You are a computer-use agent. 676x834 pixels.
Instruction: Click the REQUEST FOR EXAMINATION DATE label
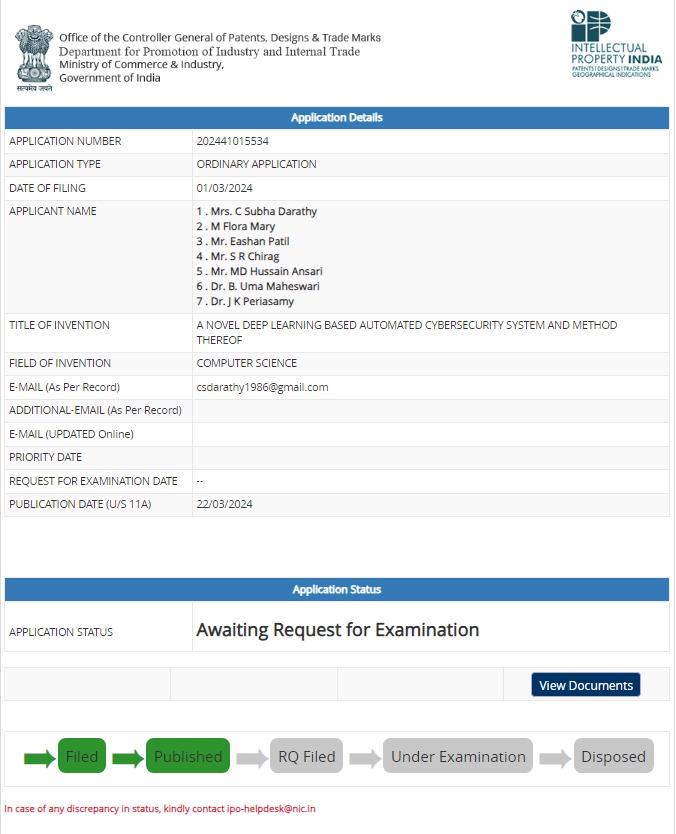click(x=93, y=481)
